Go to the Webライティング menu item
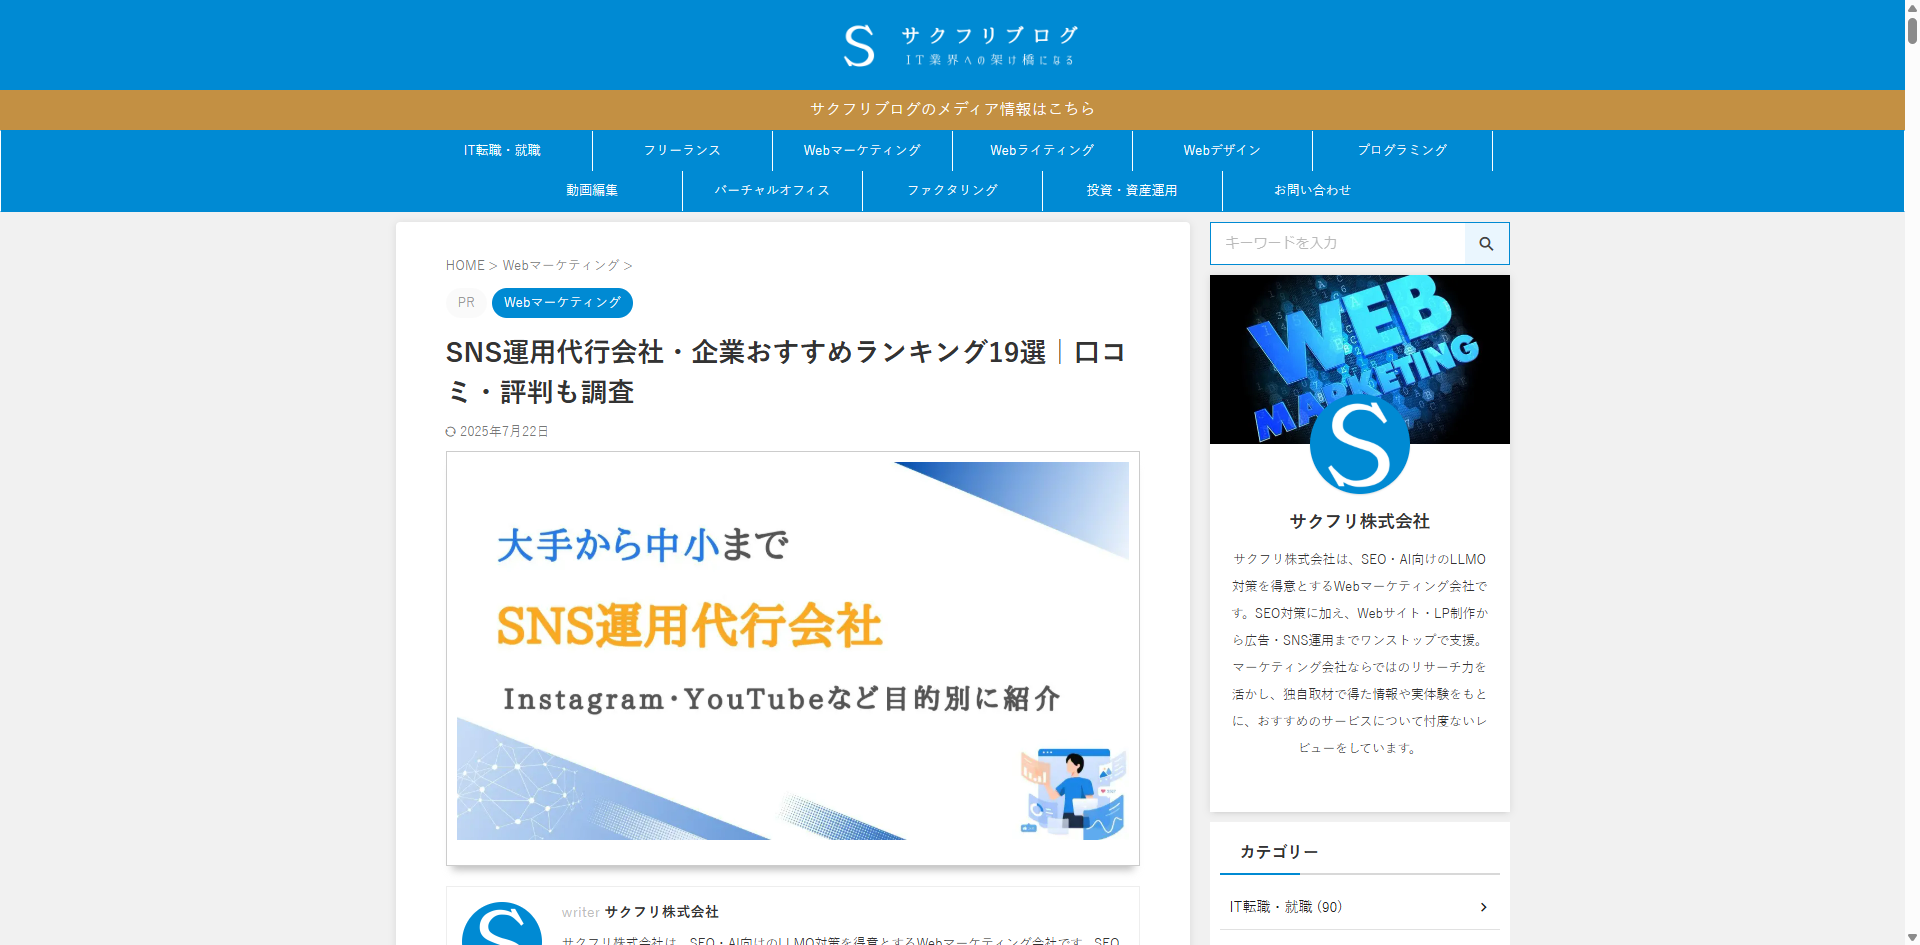Screen dimensions: 1920x945 (1042, 150)
